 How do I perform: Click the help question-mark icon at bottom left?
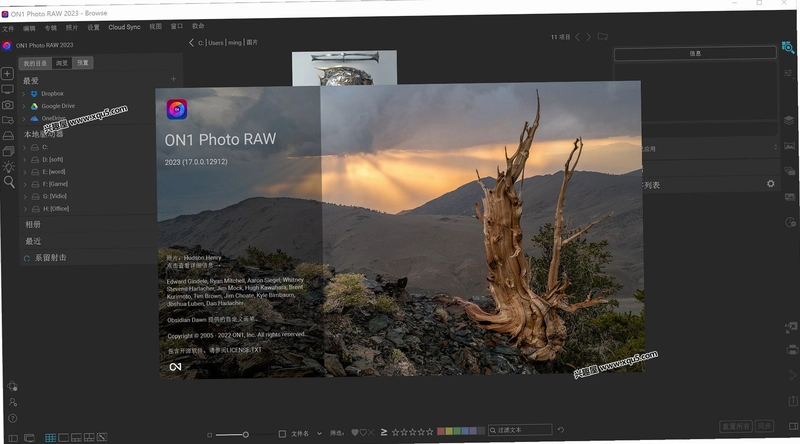pyautogui.click(x=13, y=418)
